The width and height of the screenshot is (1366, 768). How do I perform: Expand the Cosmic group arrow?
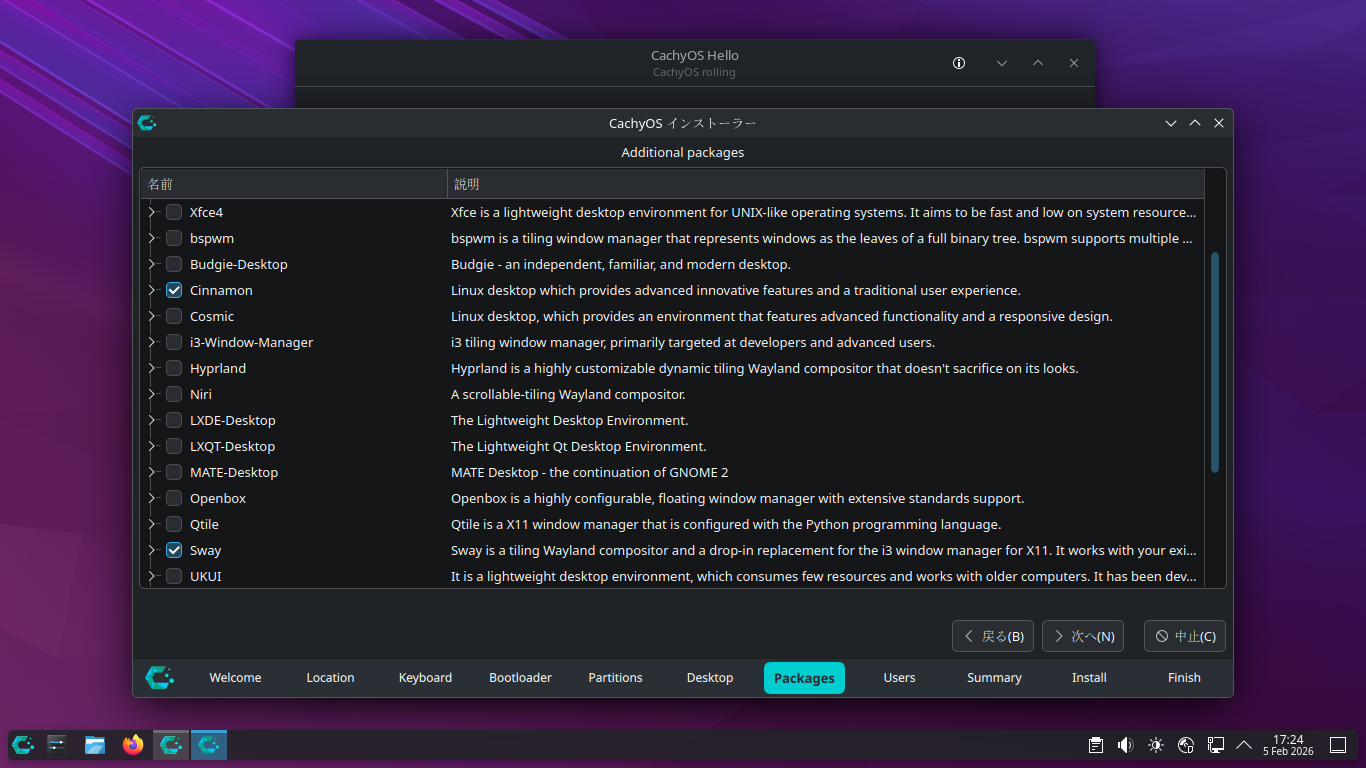coord(153,316)
